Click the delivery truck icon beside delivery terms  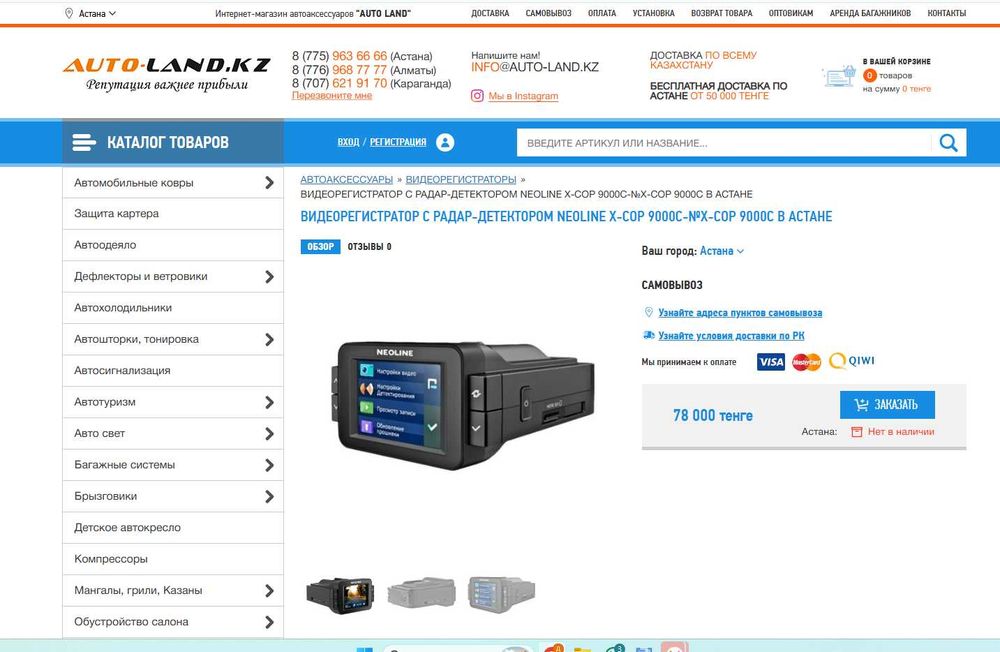coord(649,335)
